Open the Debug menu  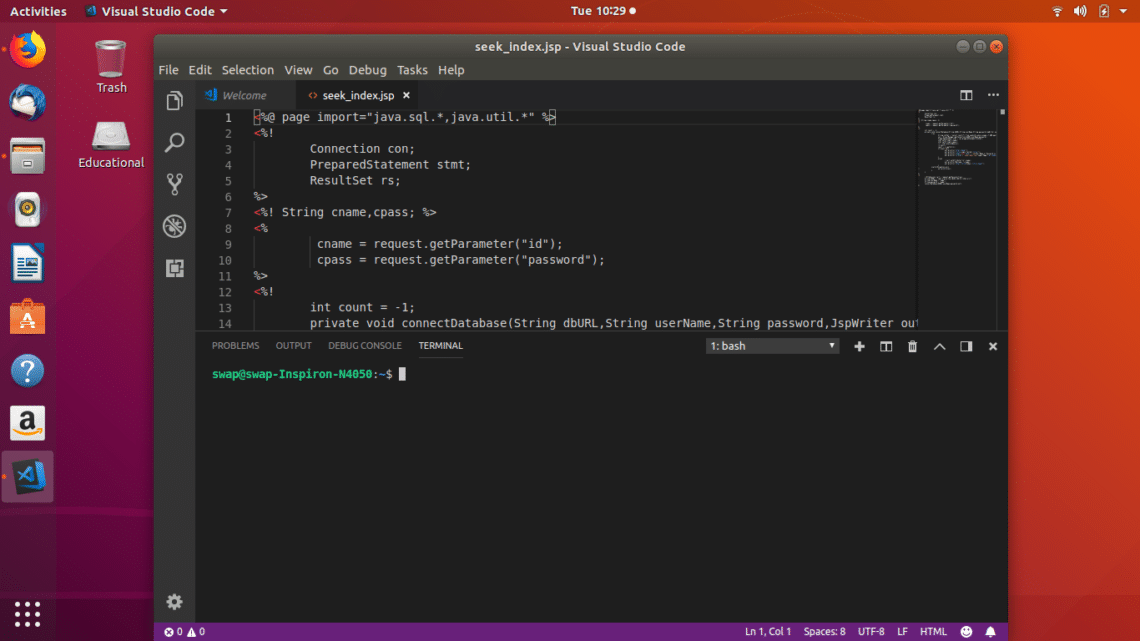point(368,70)
